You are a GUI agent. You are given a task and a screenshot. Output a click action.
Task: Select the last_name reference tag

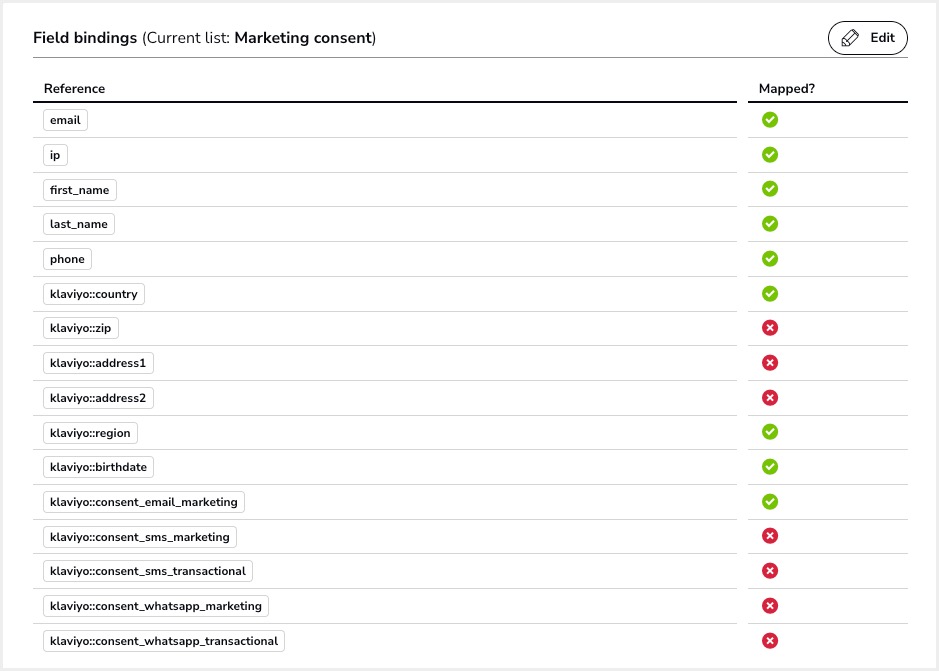pos(79,224)
